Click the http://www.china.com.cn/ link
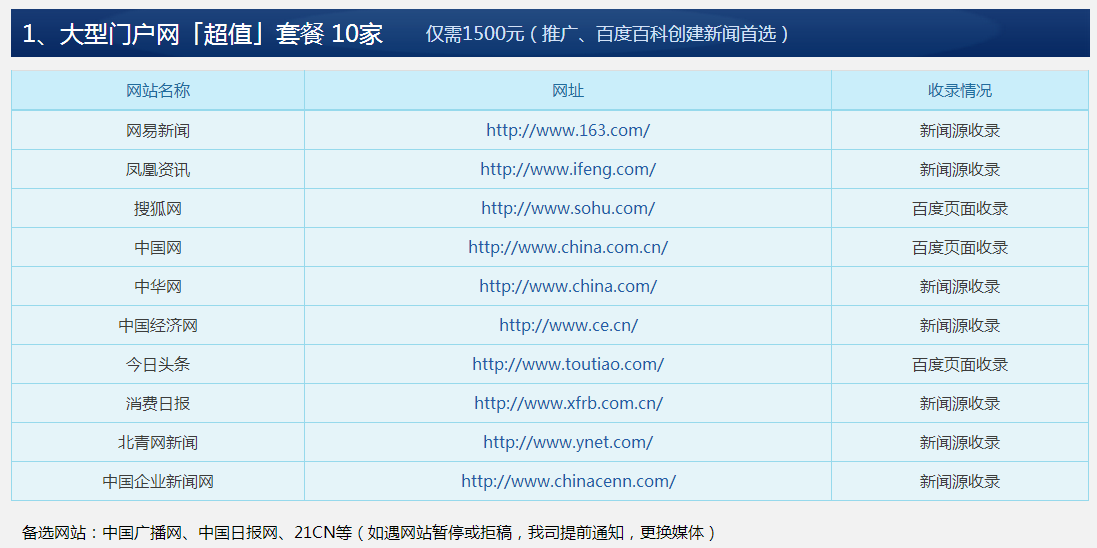The width and height of the screenshot is (1097, 548). [x=568, y=247]
